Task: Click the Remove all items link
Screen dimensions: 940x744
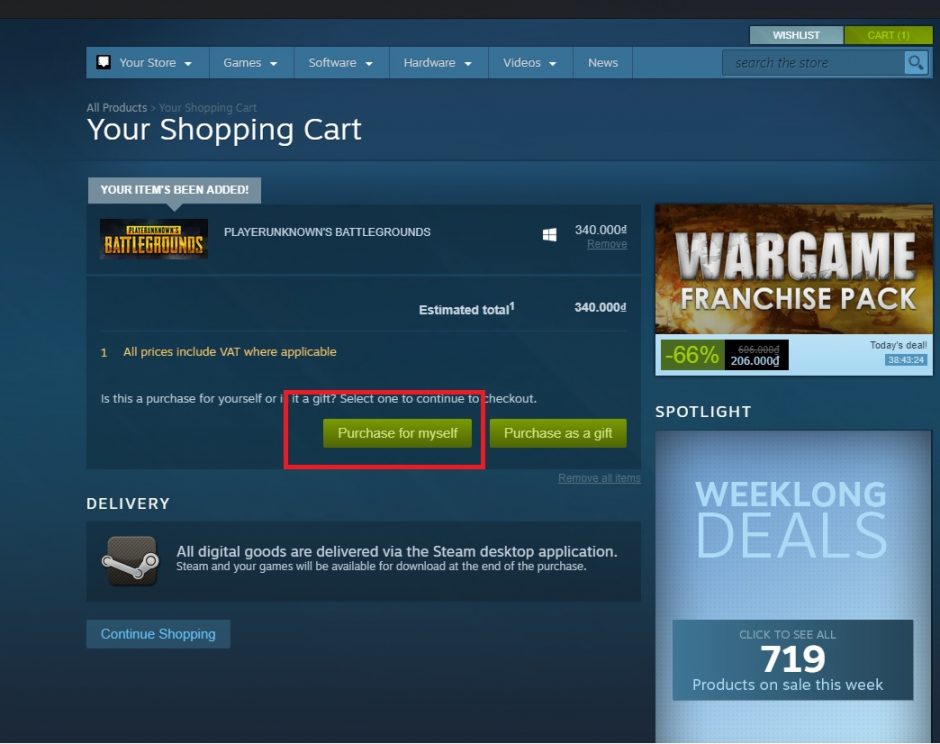Action: coord(599,478)
